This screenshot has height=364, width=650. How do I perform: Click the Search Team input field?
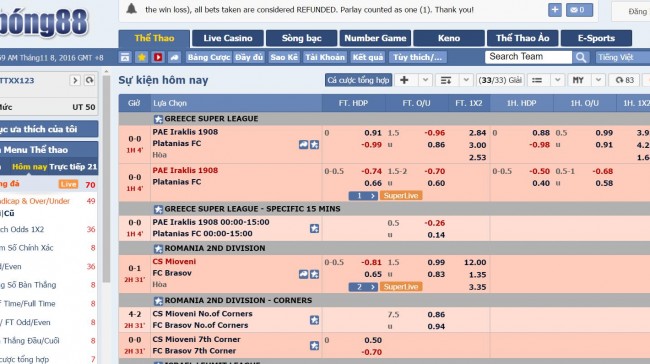point(528,57)
